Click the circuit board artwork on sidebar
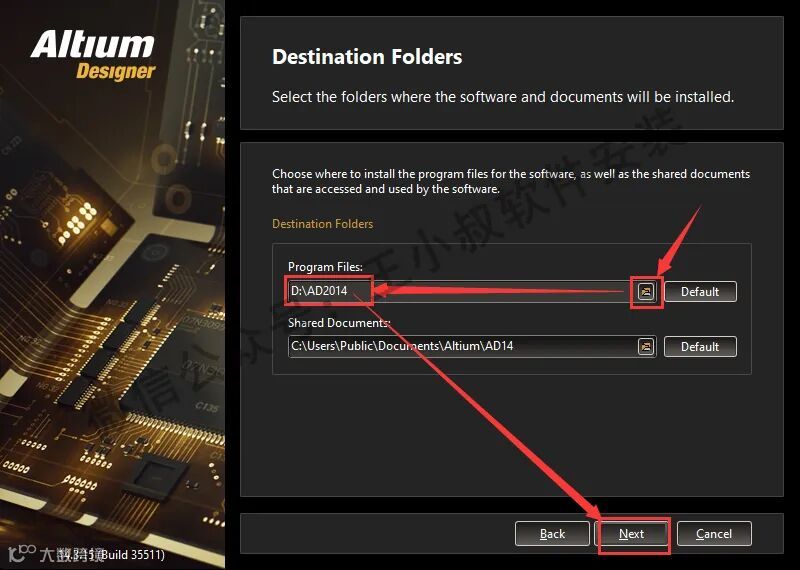 click(x=112, y=316)
